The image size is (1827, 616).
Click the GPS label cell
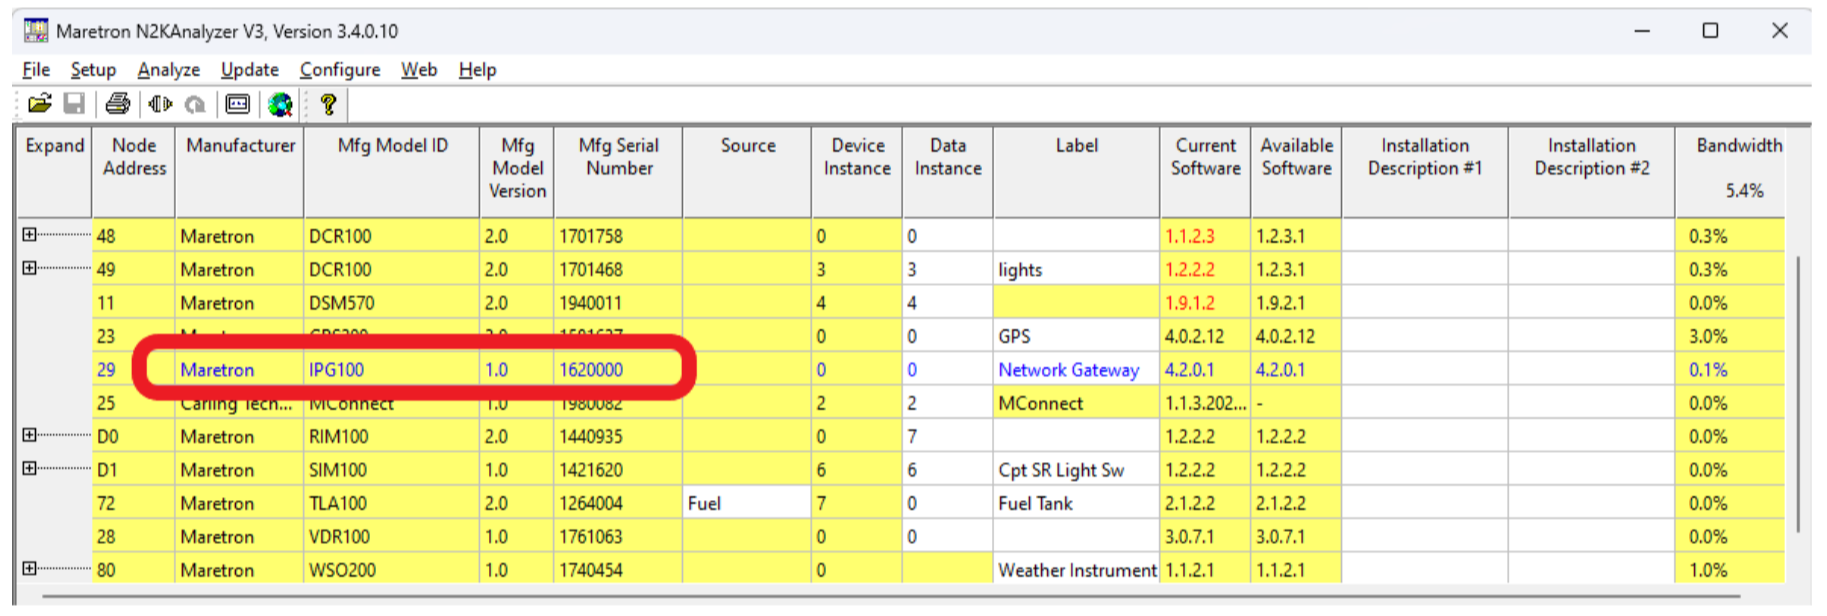click(x=1077, y=336)
